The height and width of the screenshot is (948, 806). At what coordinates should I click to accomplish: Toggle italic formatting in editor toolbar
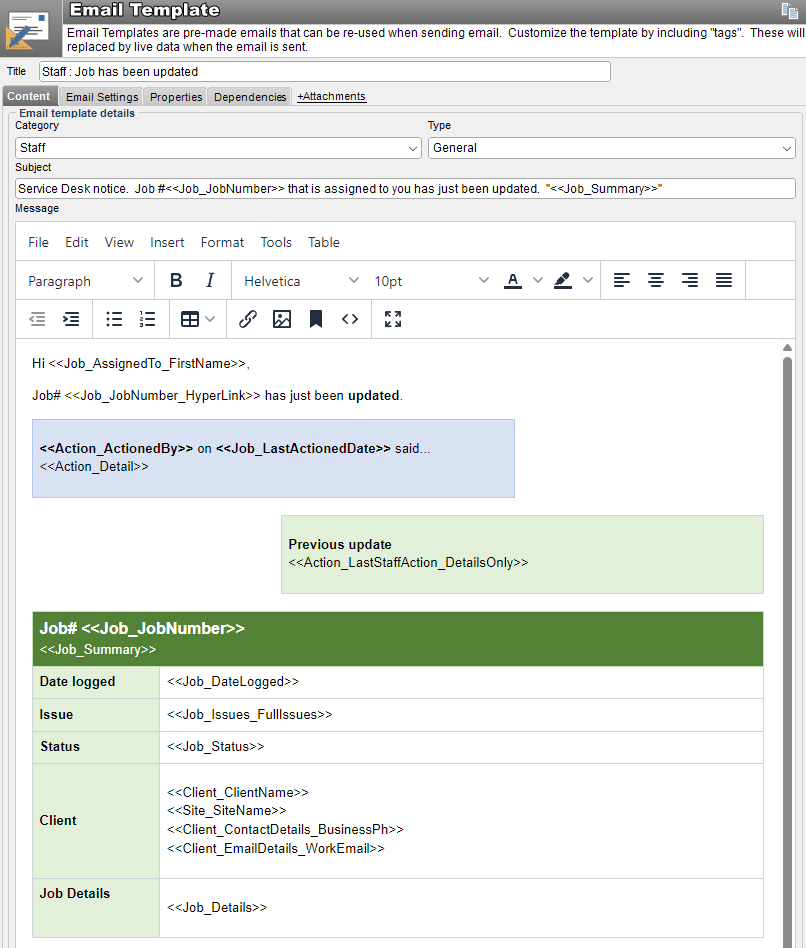[210, 281]
